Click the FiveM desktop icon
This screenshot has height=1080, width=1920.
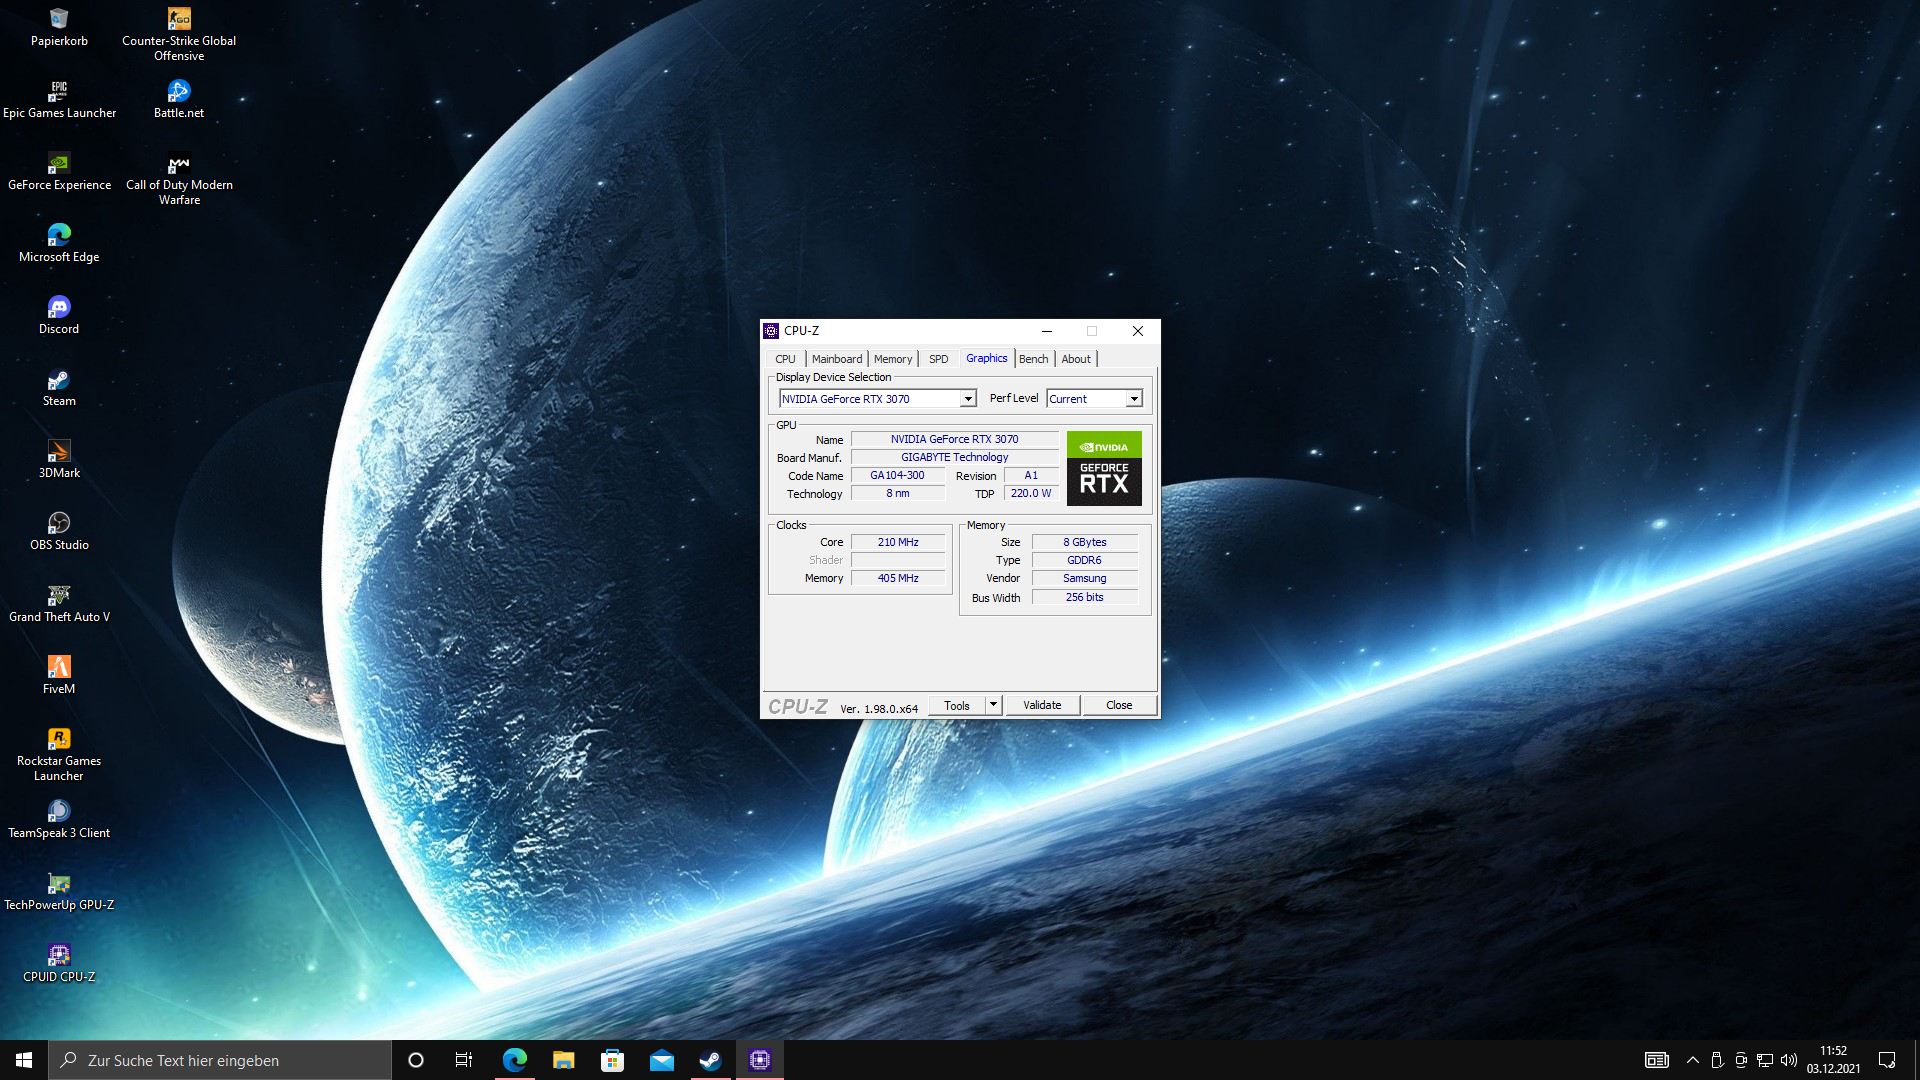click(x=59, y=668)
